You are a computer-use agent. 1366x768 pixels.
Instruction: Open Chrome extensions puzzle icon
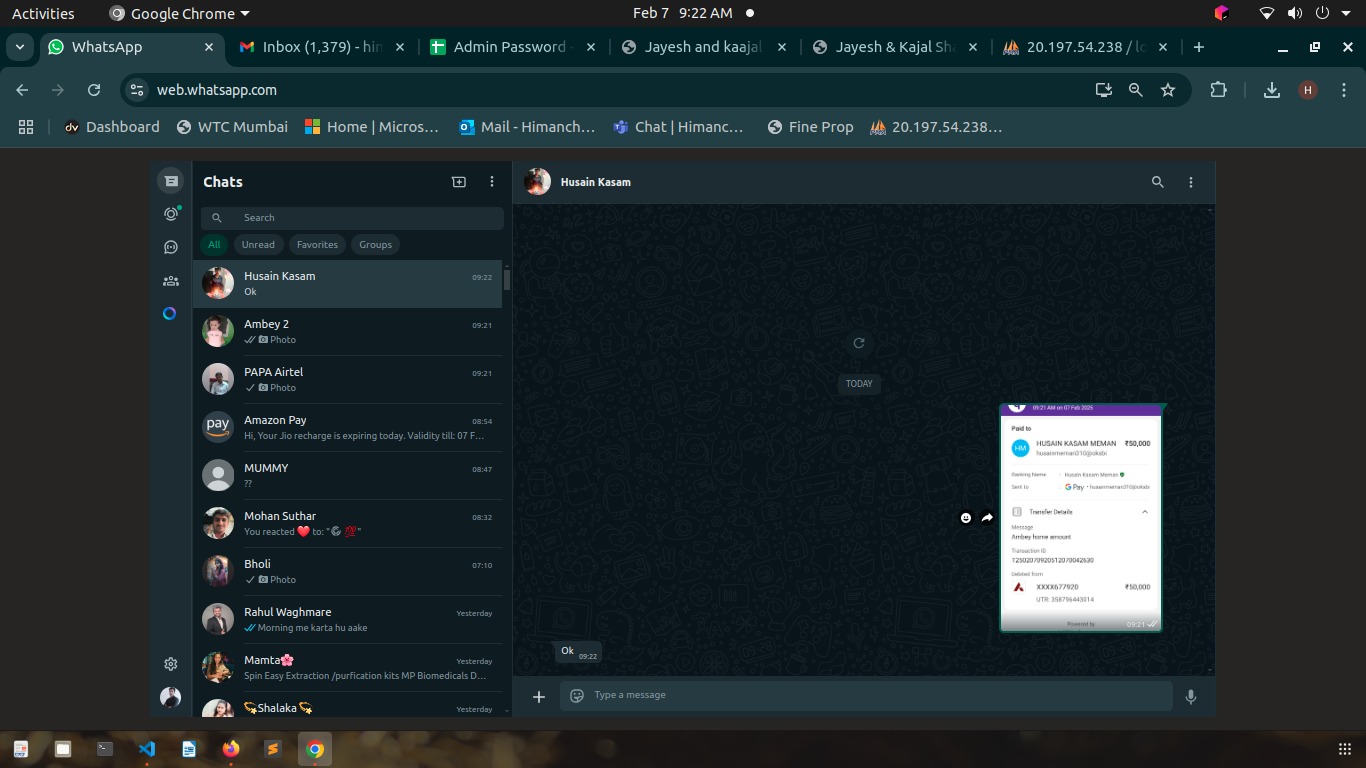coord(1218,90)
